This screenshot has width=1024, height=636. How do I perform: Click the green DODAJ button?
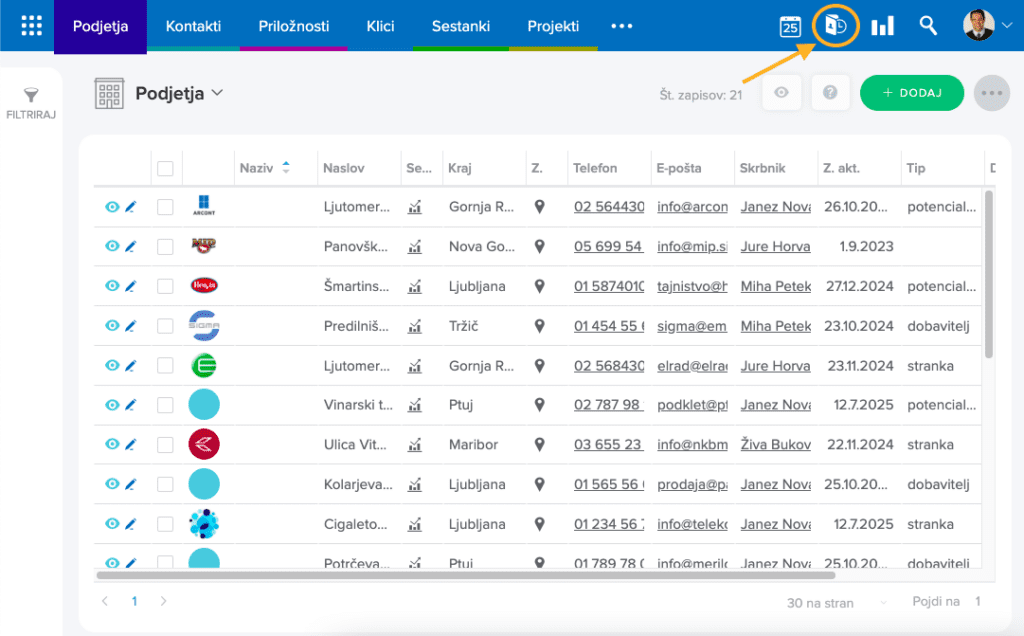[911, 93]
